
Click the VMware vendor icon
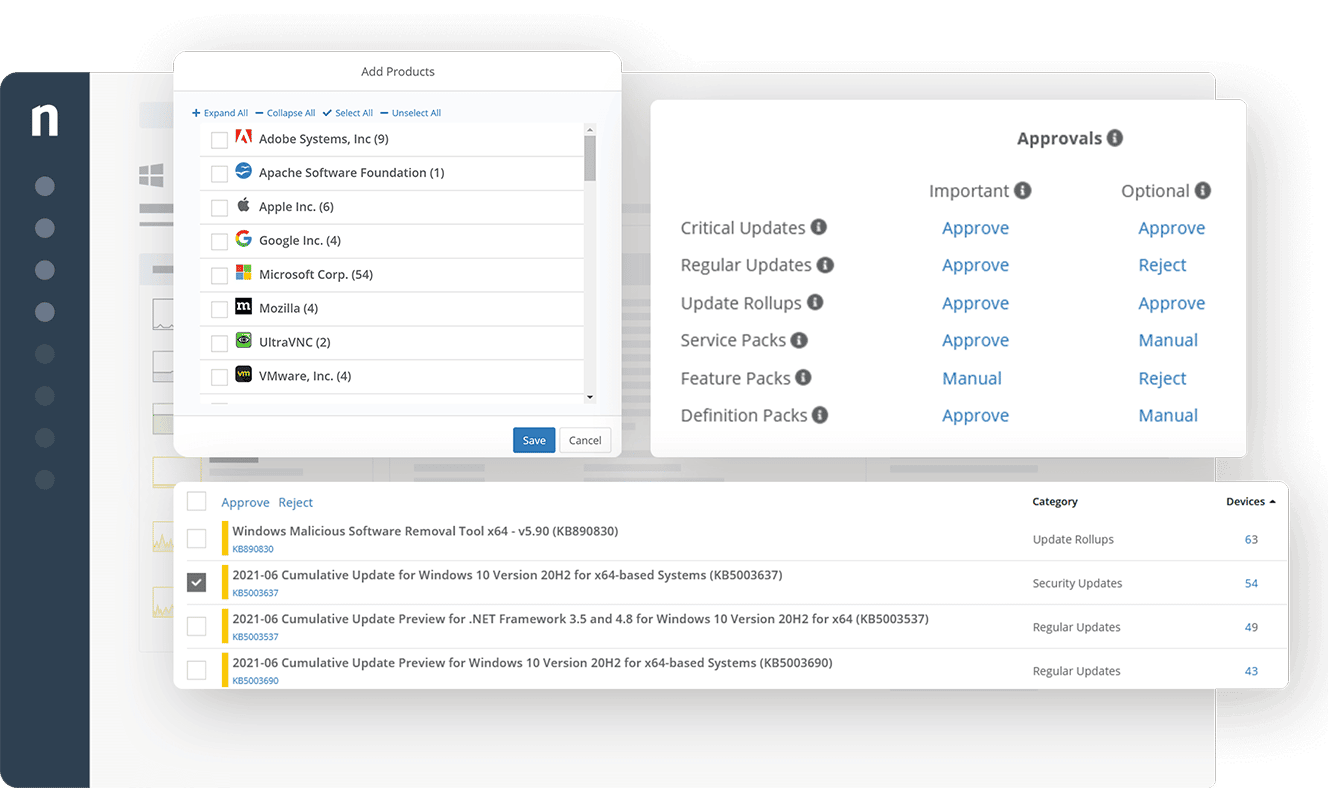(x=243, y=375)
